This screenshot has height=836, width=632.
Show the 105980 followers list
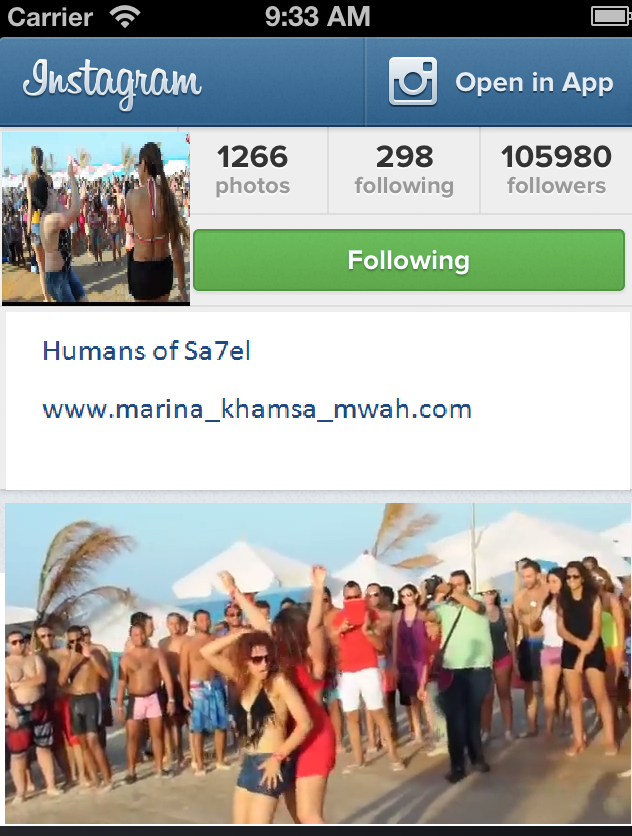[556, 171]
